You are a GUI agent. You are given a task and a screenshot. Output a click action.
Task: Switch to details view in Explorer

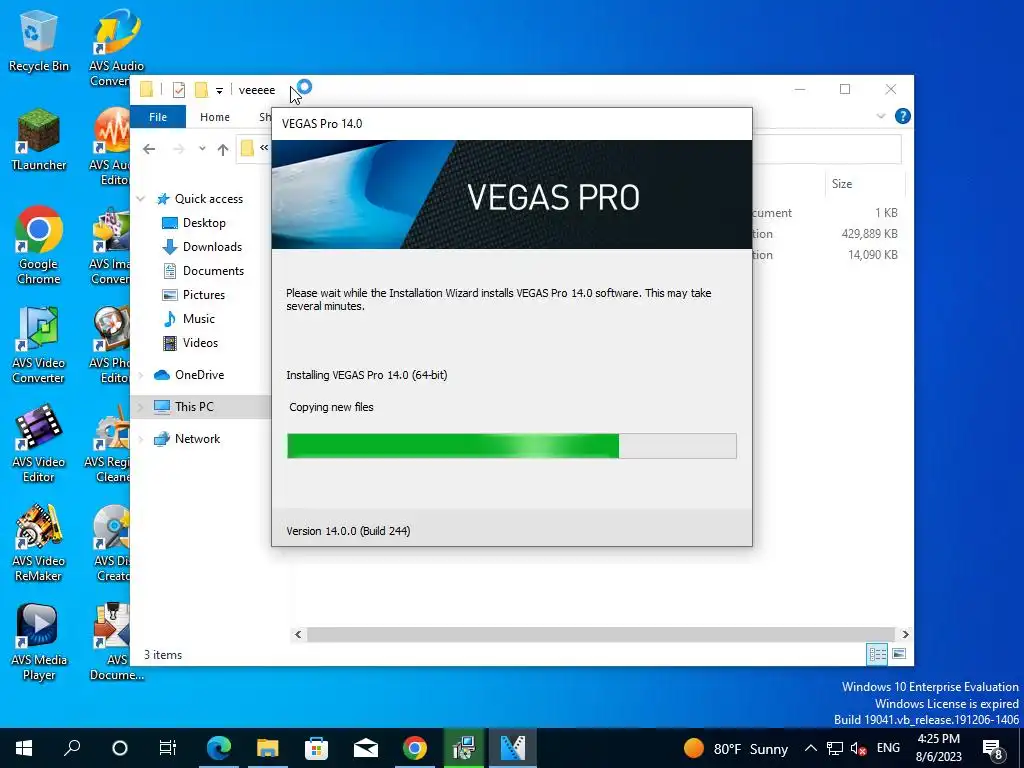coord(877,654)
